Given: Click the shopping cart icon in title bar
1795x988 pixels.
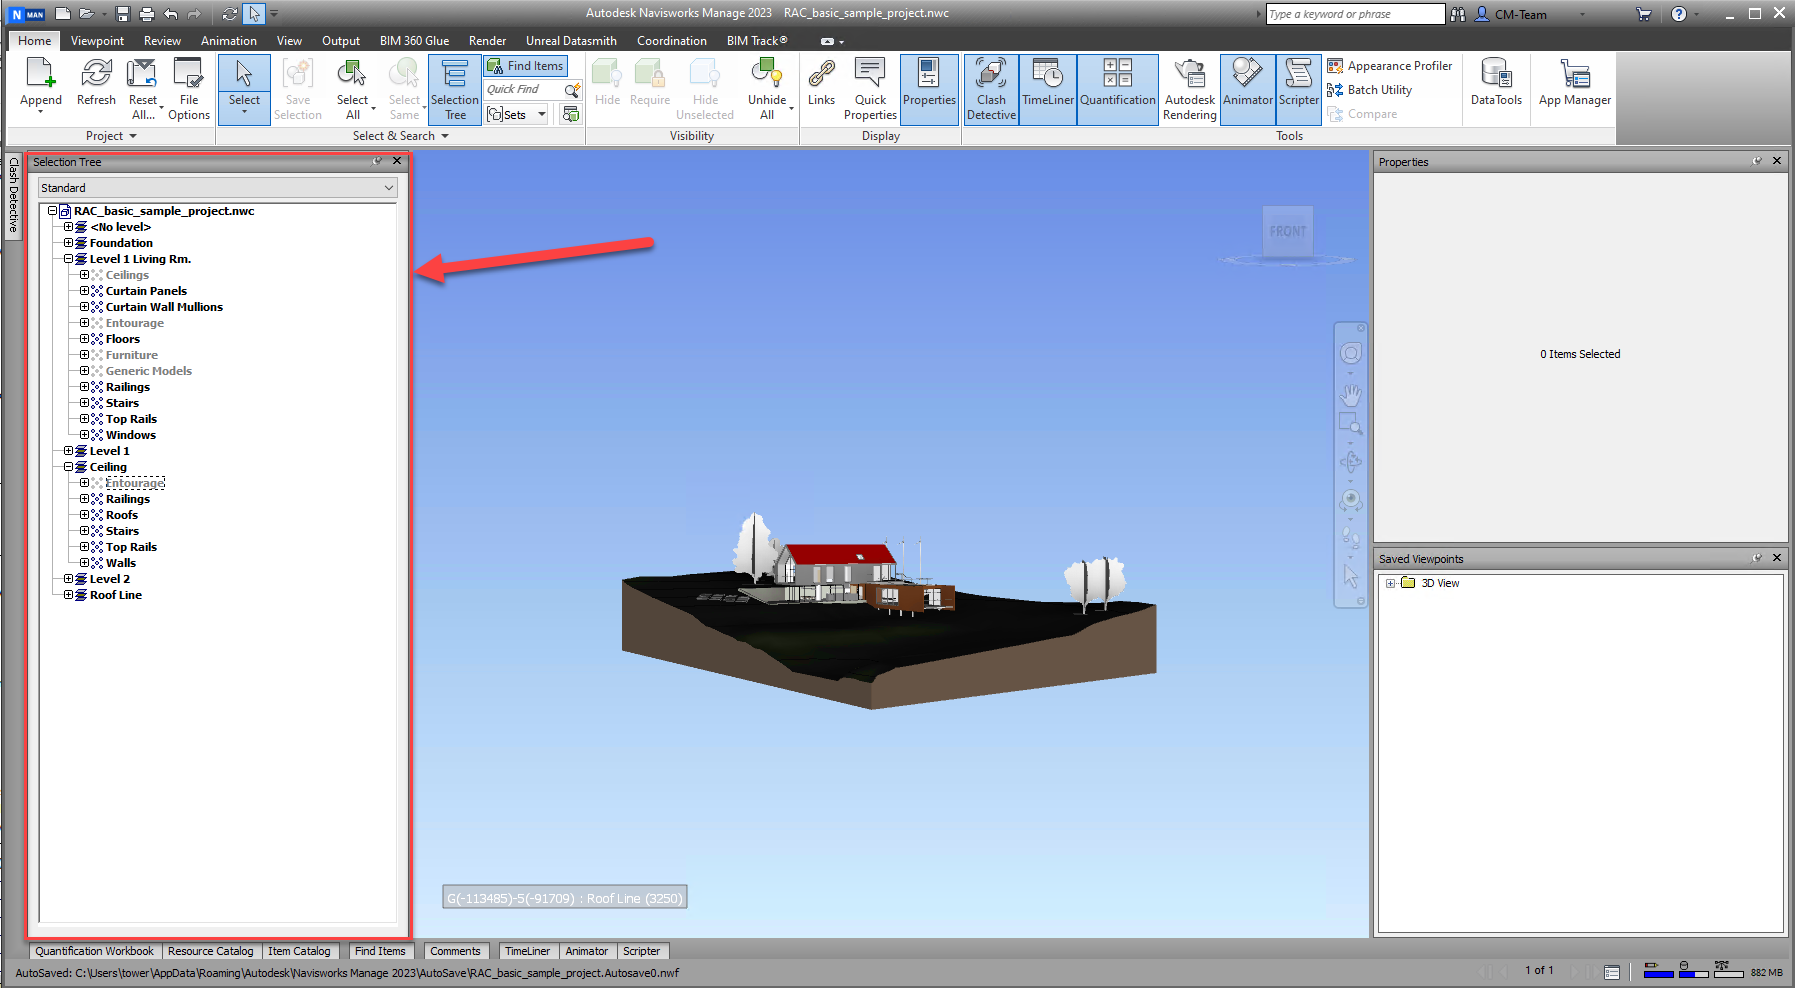Looking at the screenshot, I should pos(1643,14).
